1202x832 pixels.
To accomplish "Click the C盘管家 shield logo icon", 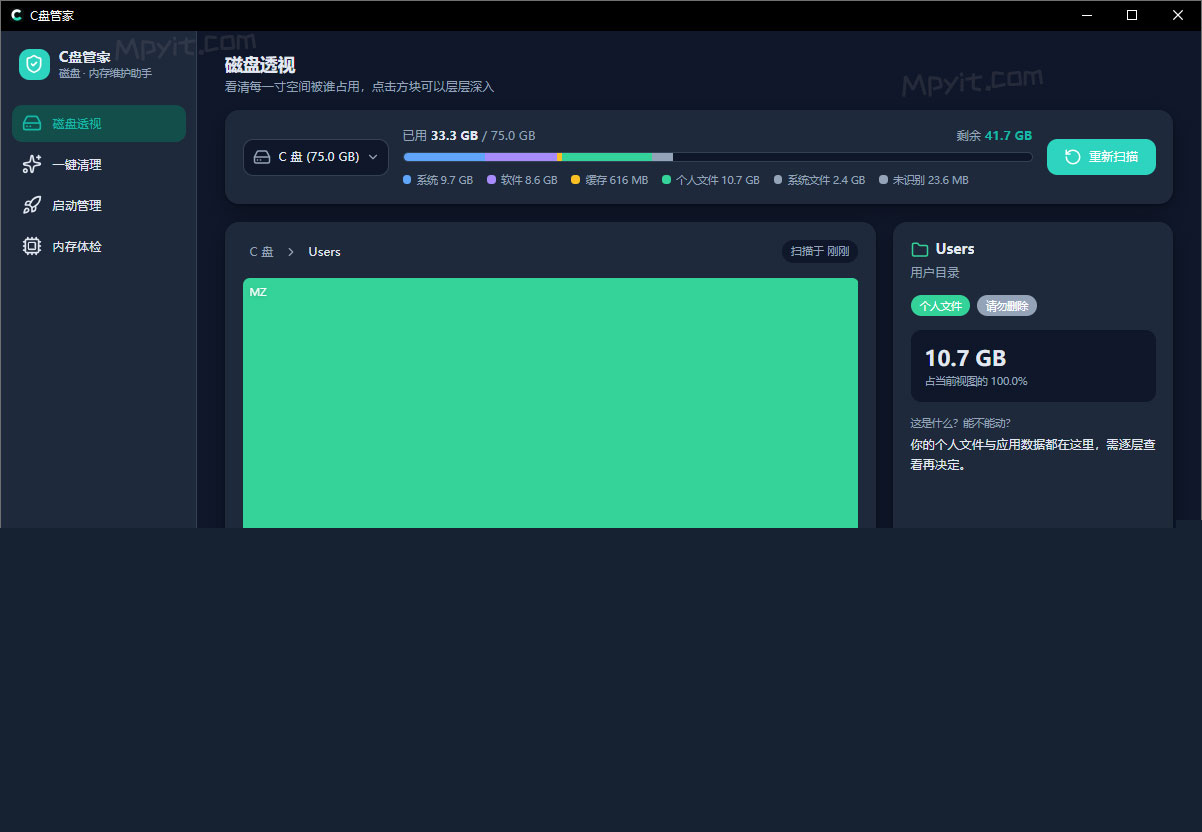I will click(x=34, y=64).
